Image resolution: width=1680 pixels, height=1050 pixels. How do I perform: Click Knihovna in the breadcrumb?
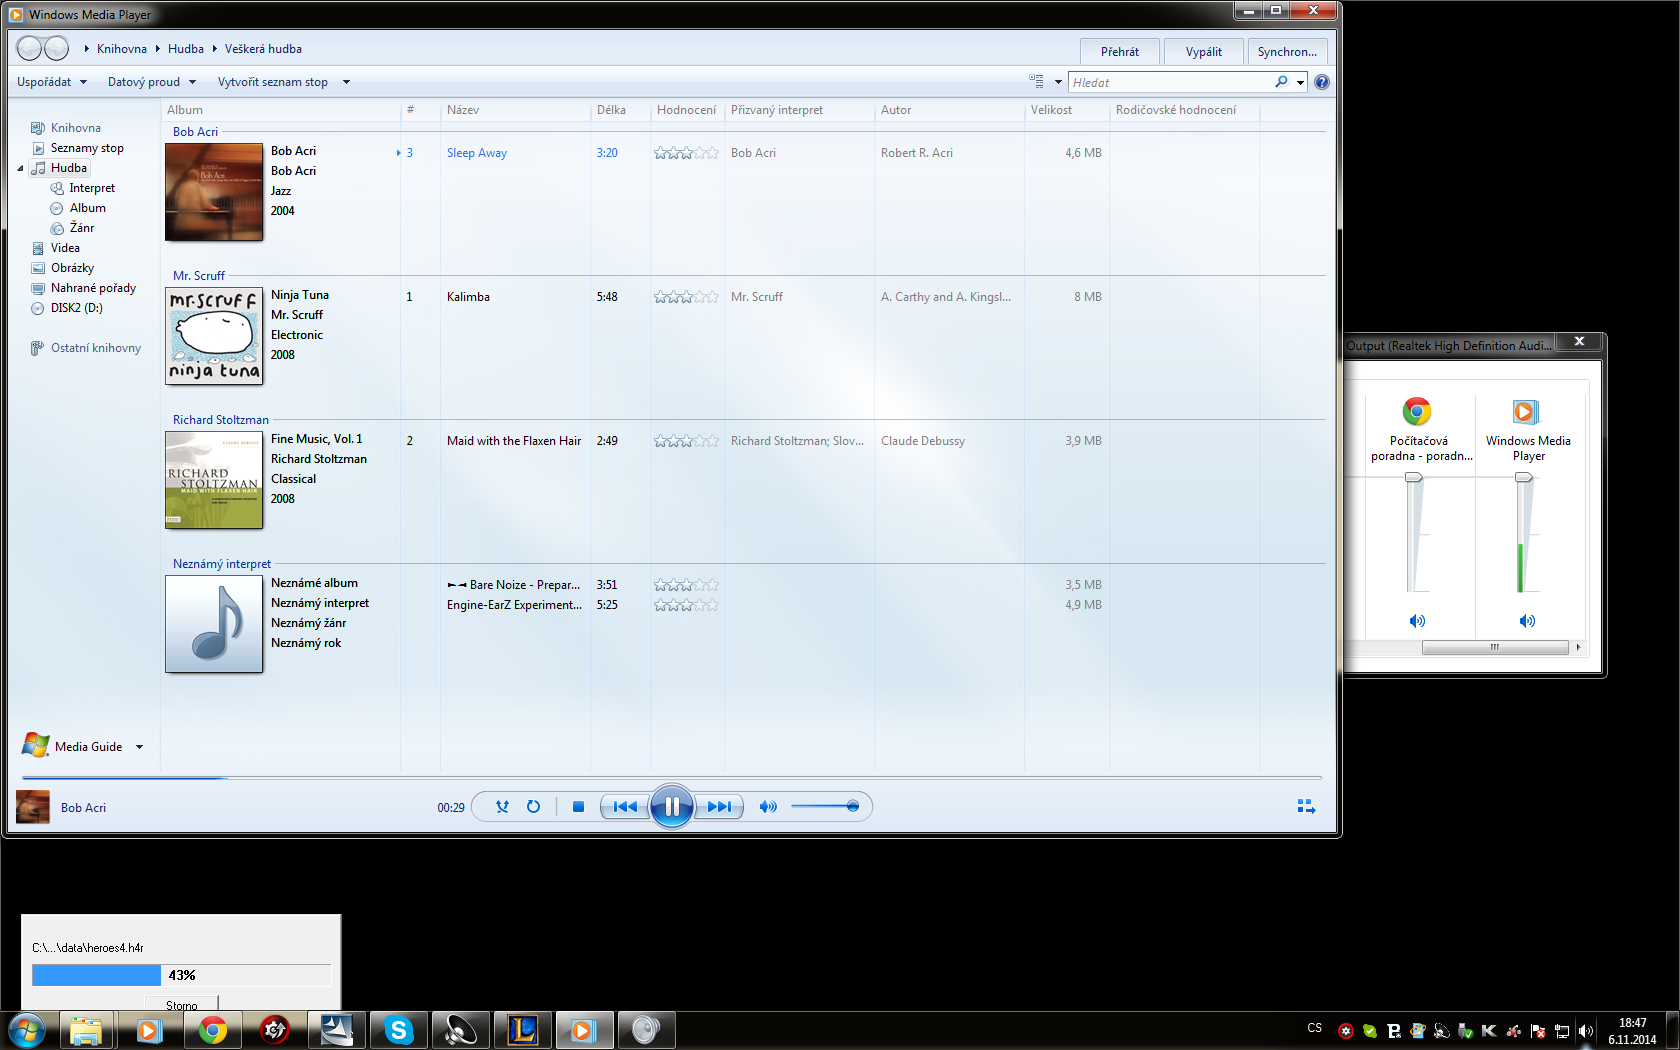click(122, 49)
